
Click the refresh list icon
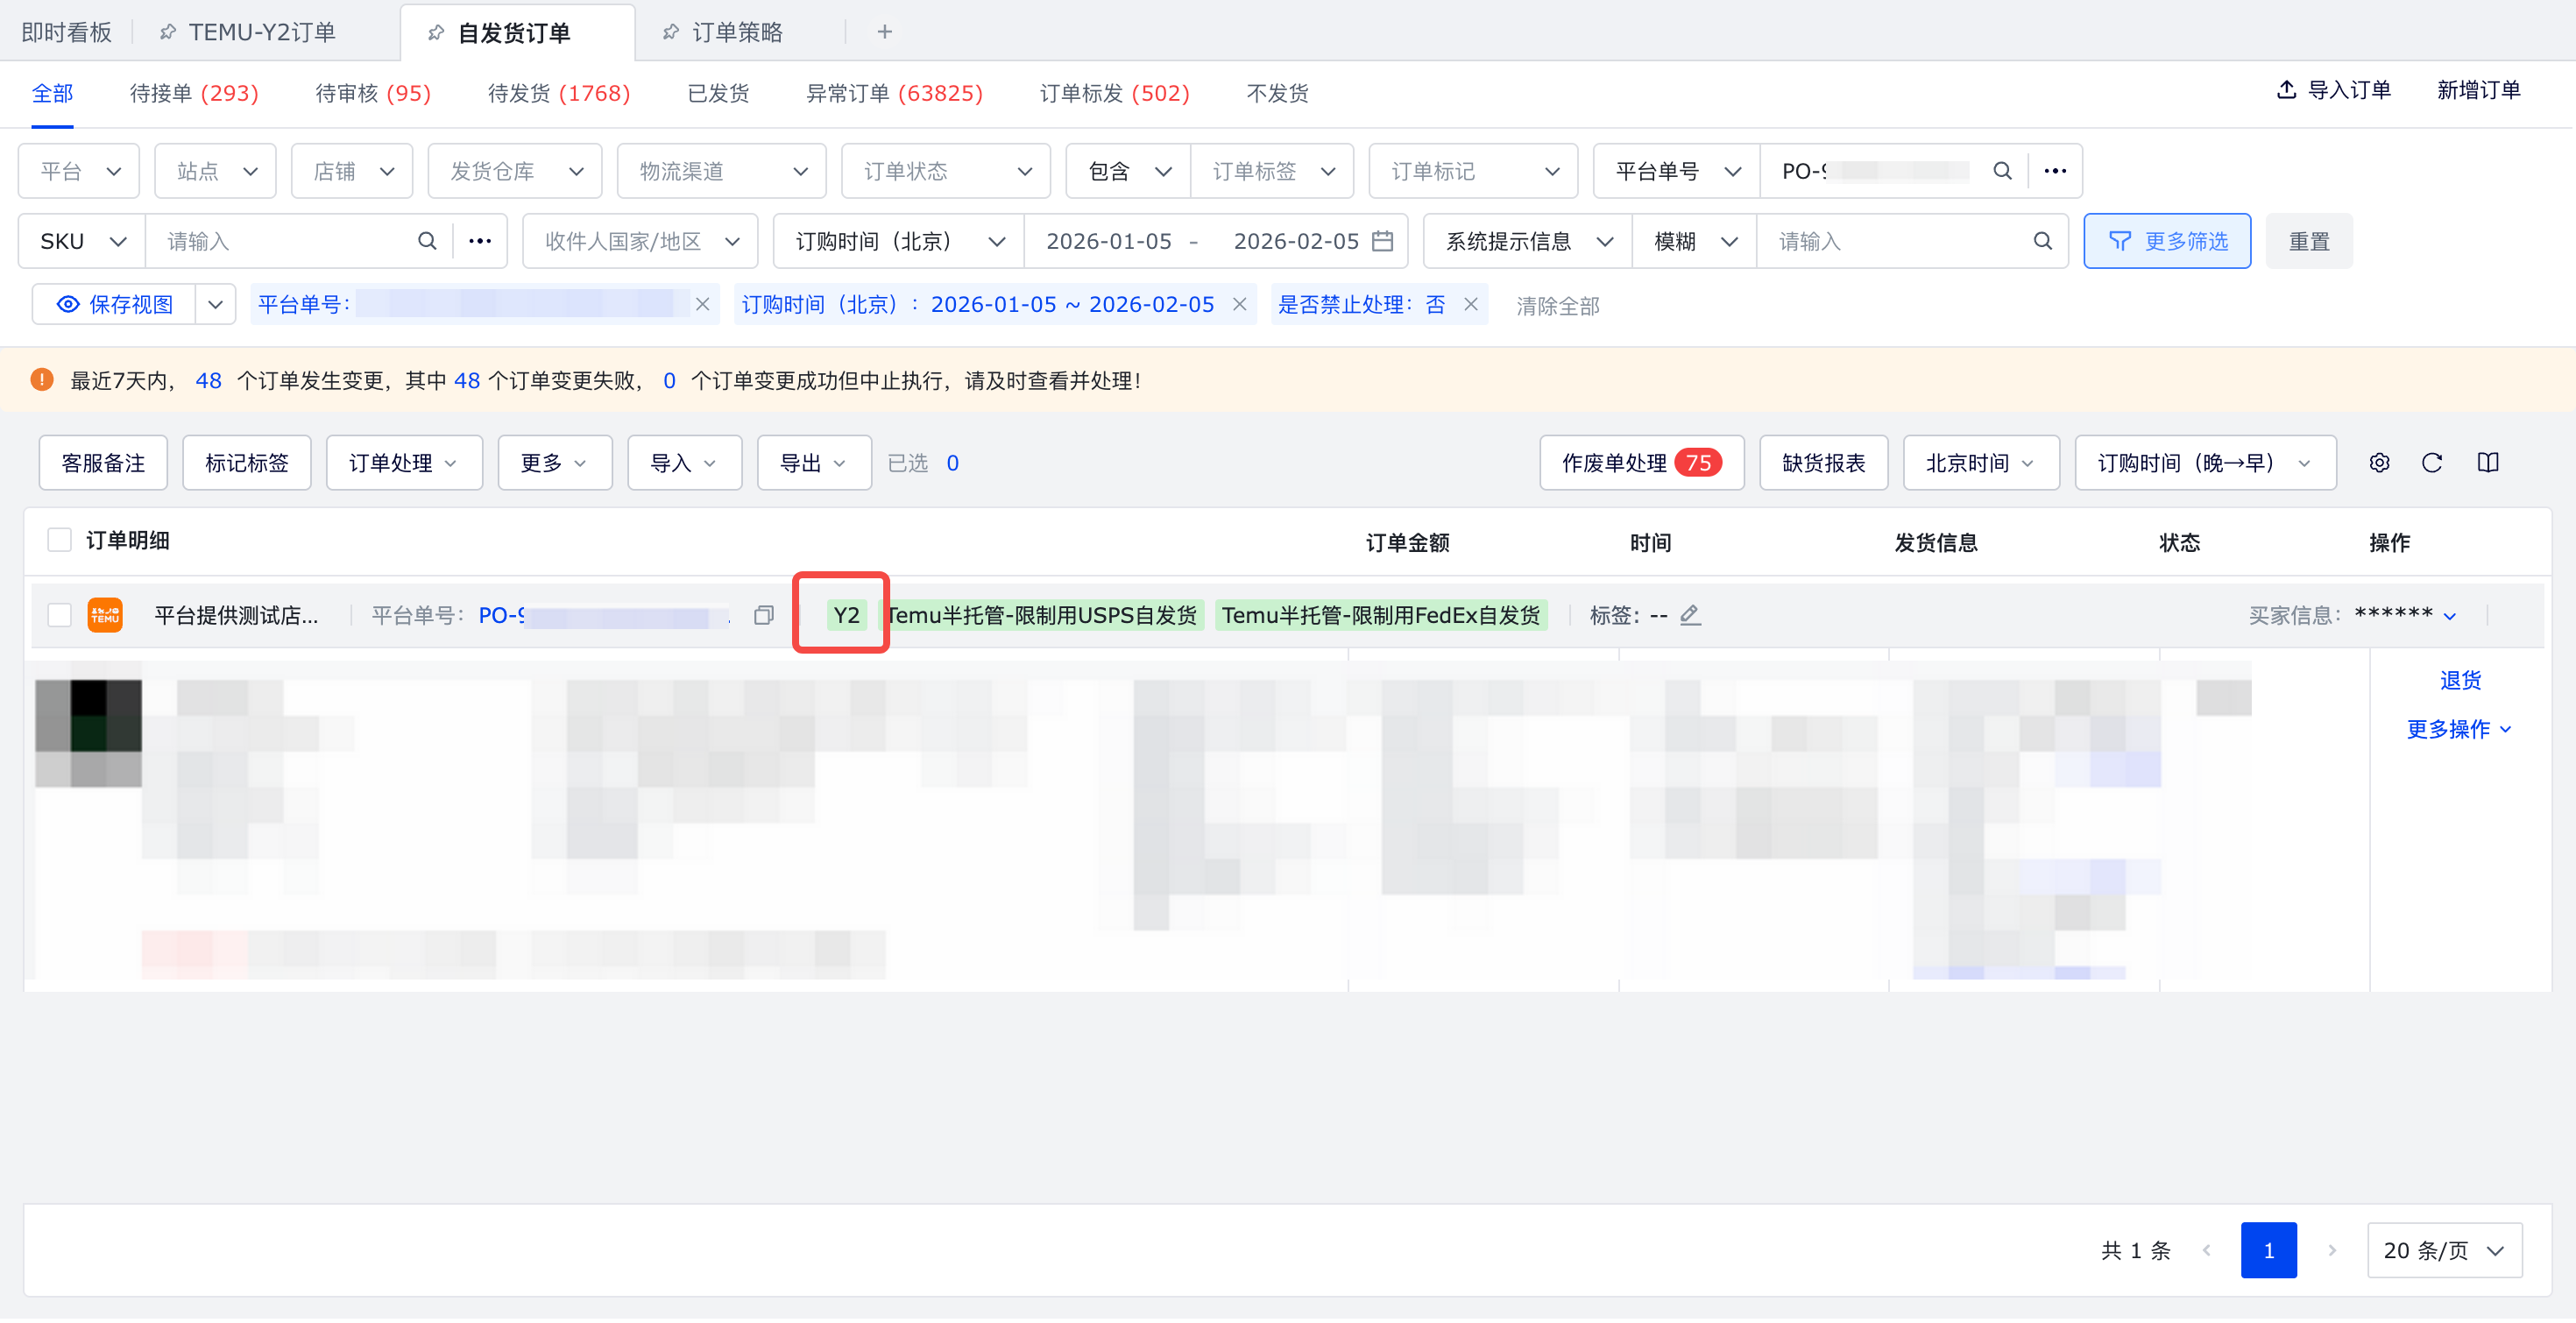(x=2432, y=463)
